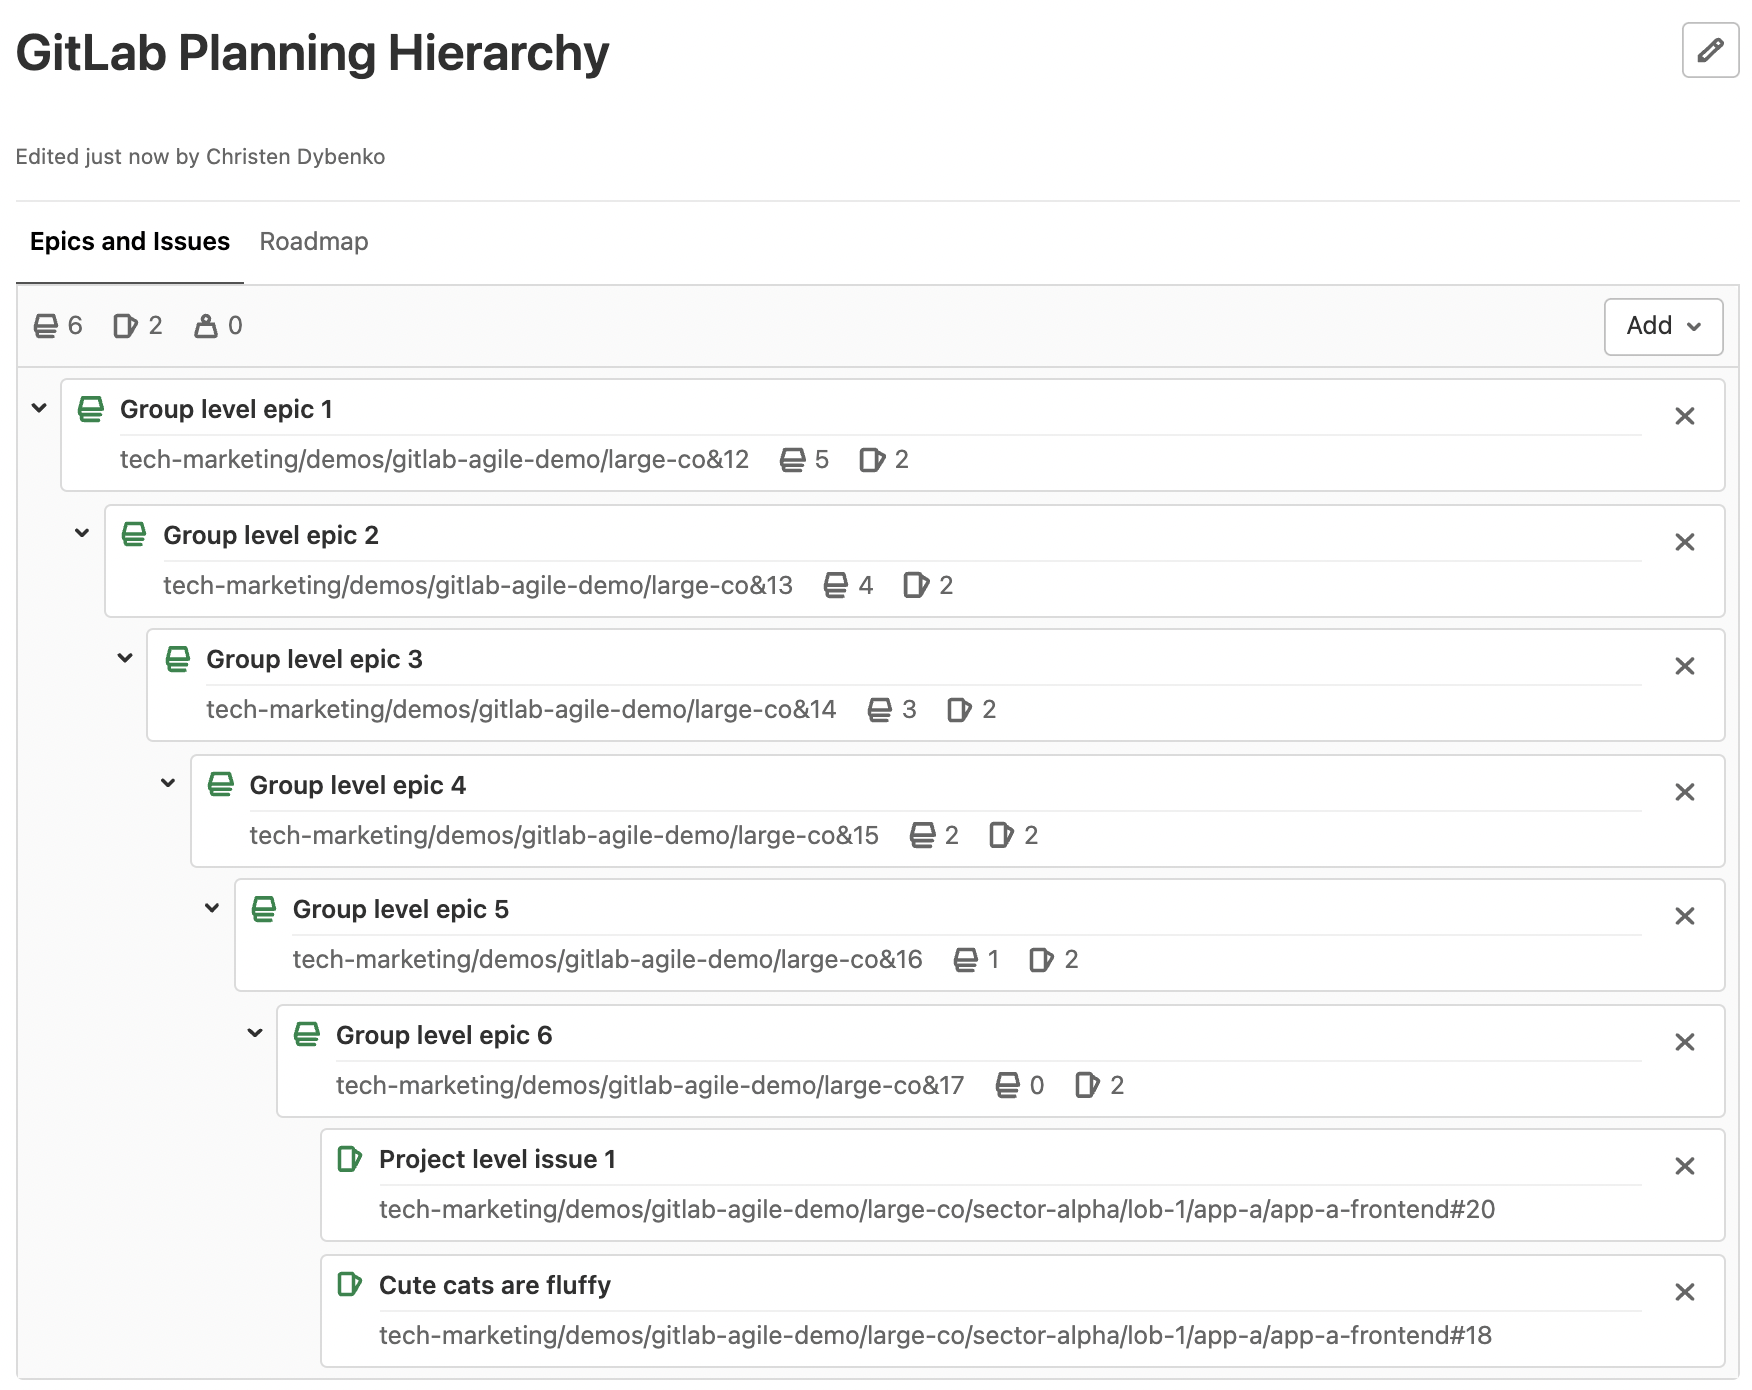
Task: Open Group level epic 1 link
Action: point(226,410)
